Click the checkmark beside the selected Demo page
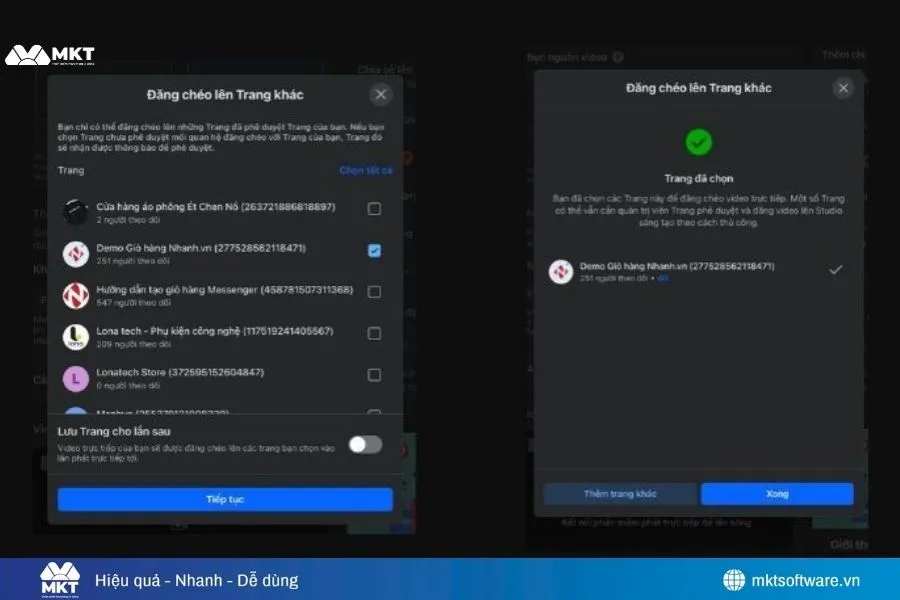 coord(837,270)
